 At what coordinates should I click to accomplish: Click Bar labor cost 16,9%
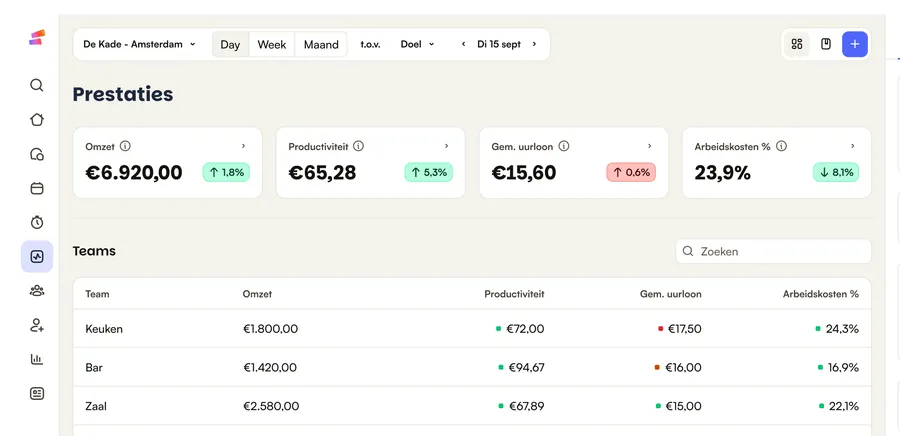(x=844, y=368)
